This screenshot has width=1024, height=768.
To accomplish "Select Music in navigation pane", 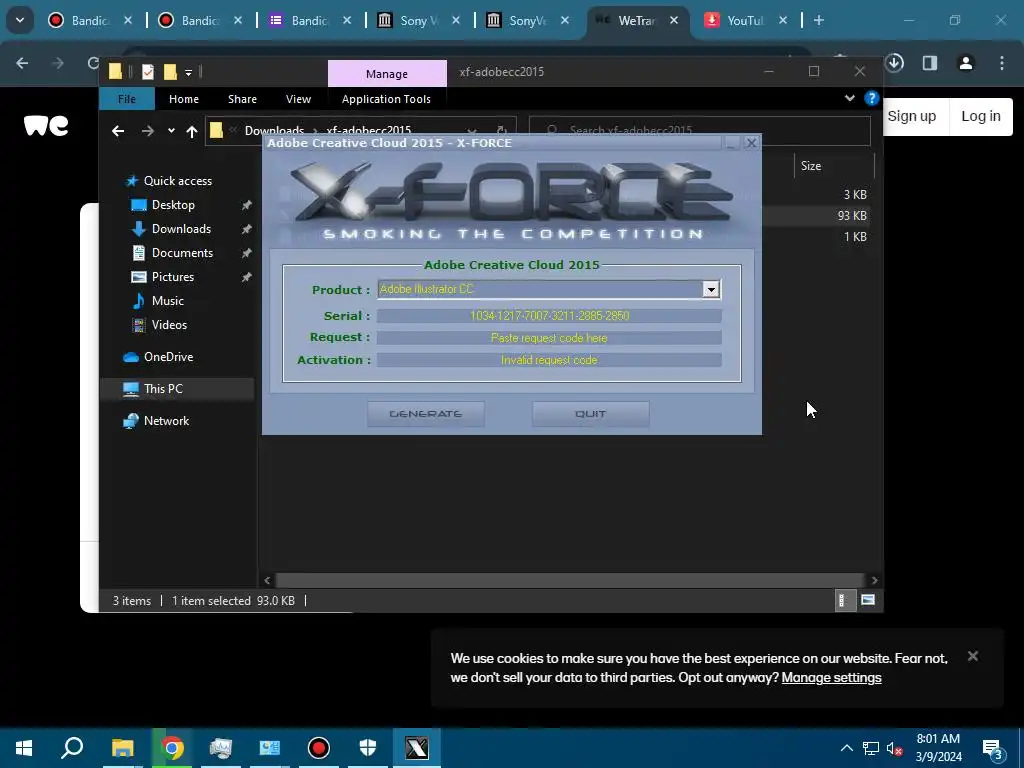I will click(167, 301).
